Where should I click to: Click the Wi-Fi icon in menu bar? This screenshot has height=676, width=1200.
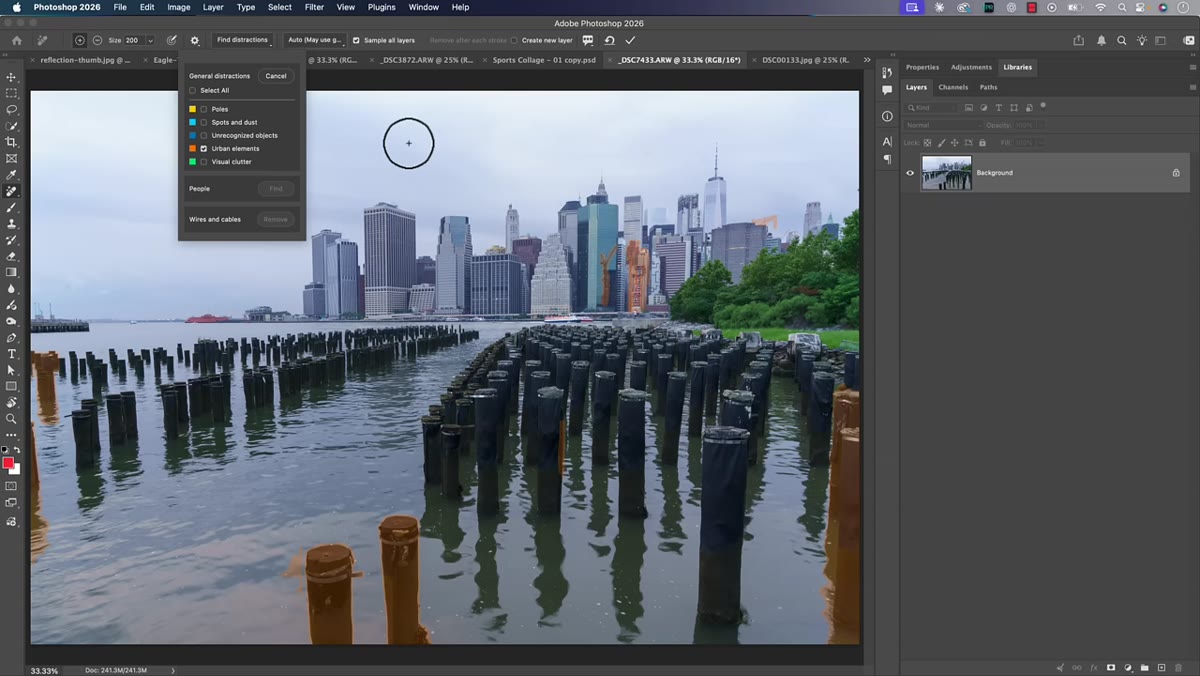click(x=1101, y=7)
